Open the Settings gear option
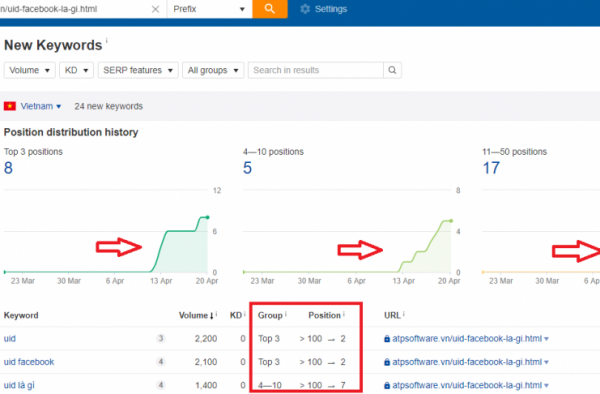This screenshot has width=600, height=394. point(324,9)
